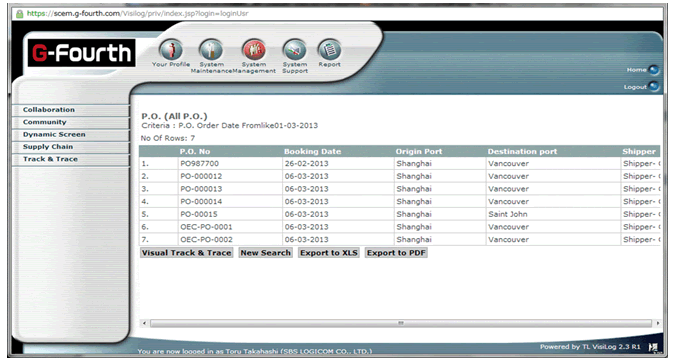Start a New Search
The height and width of the screenshot is (362, 676).
(x=266, y=253)
